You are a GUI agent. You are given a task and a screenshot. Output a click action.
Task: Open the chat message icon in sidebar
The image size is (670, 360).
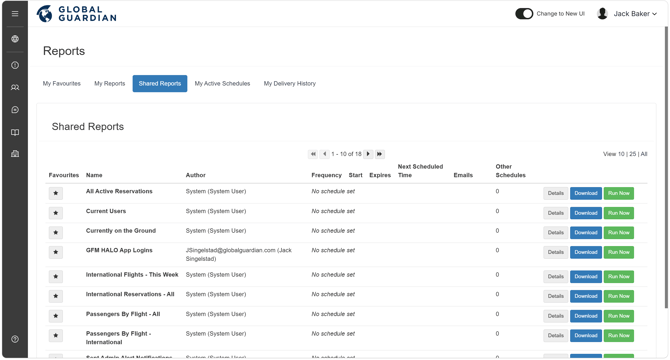[x=15, y=110]
